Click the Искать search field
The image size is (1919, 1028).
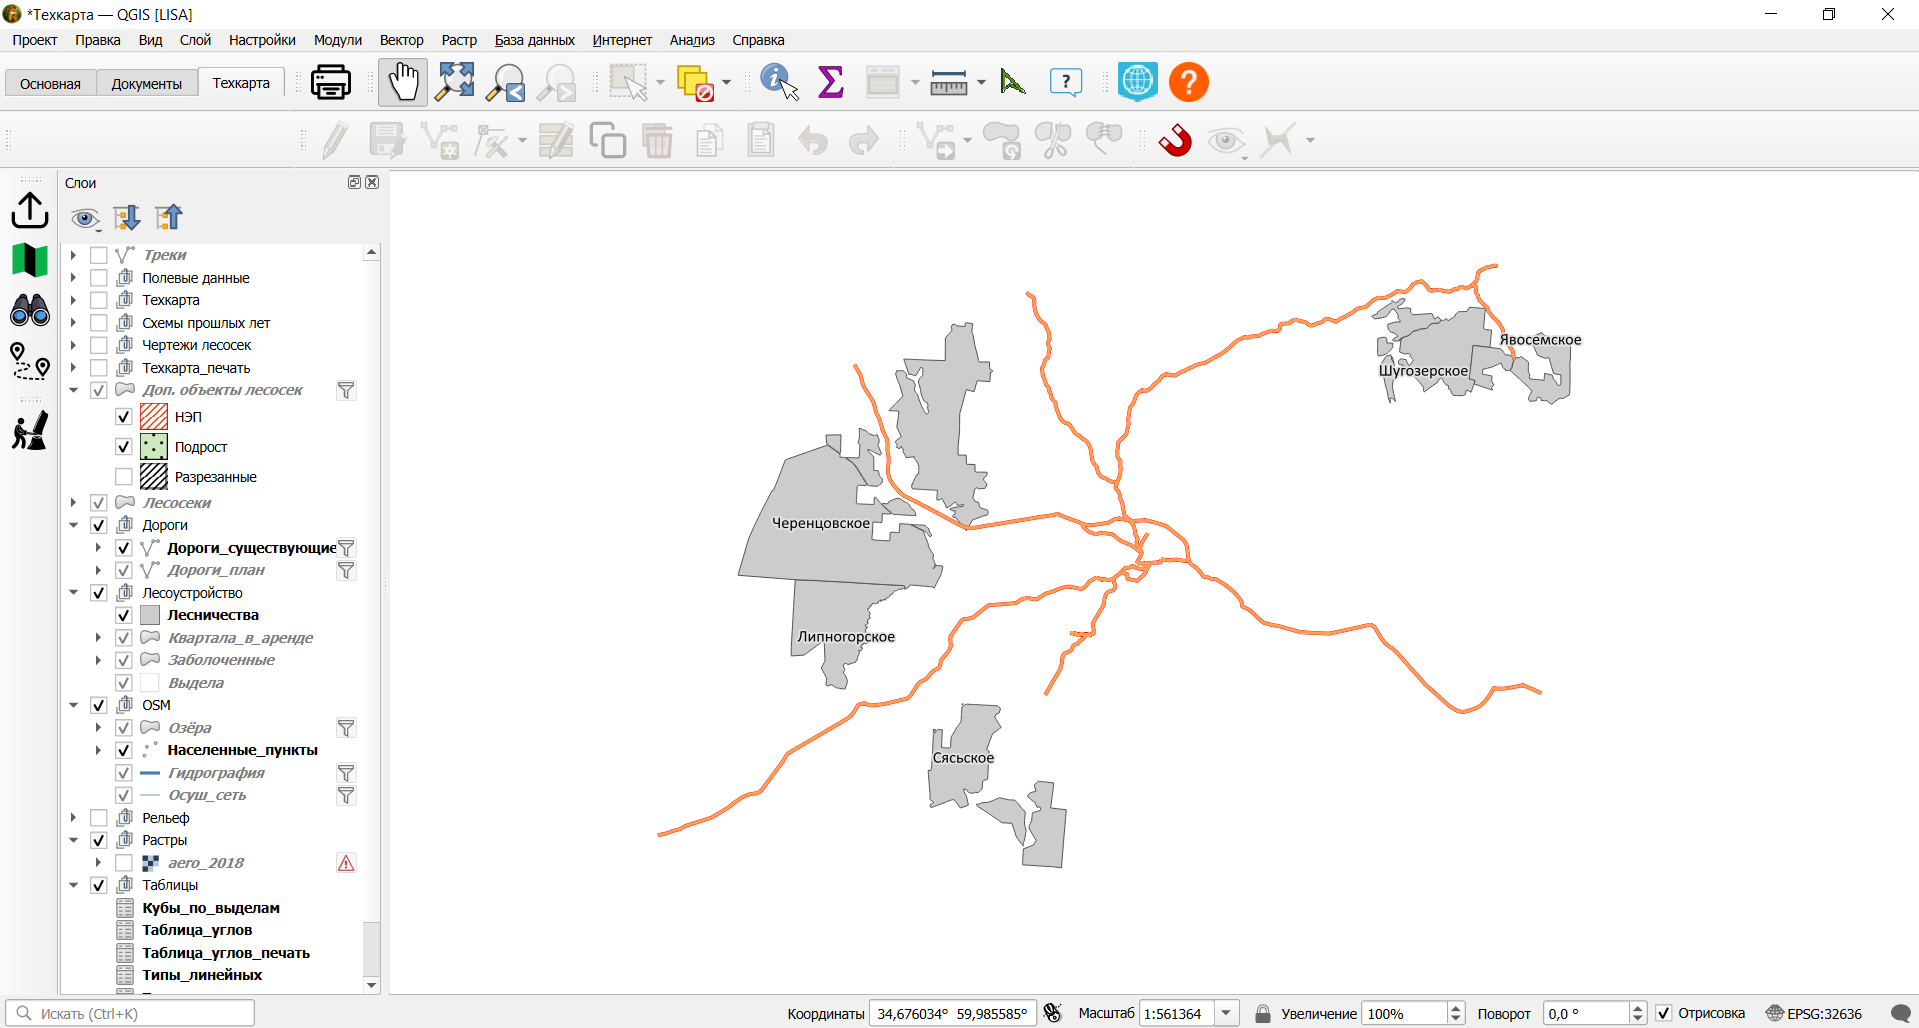point(130,1013)
